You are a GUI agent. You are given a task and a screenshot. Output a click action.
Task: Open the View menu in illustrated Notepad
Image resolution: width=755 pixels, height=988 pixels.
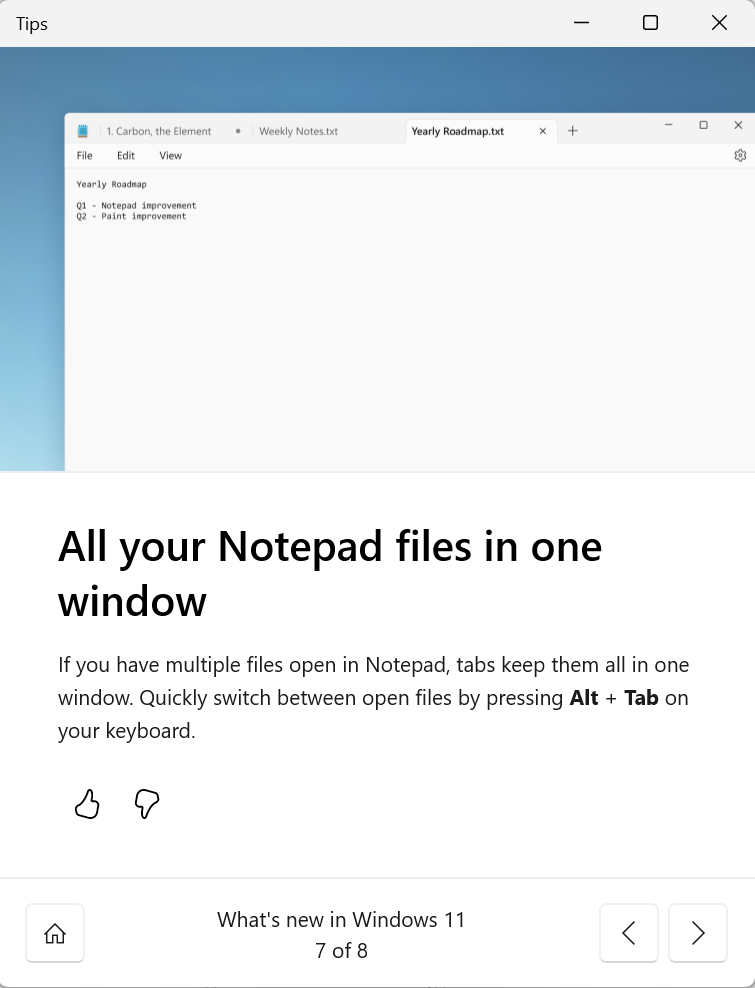click(x=170, y=156)
